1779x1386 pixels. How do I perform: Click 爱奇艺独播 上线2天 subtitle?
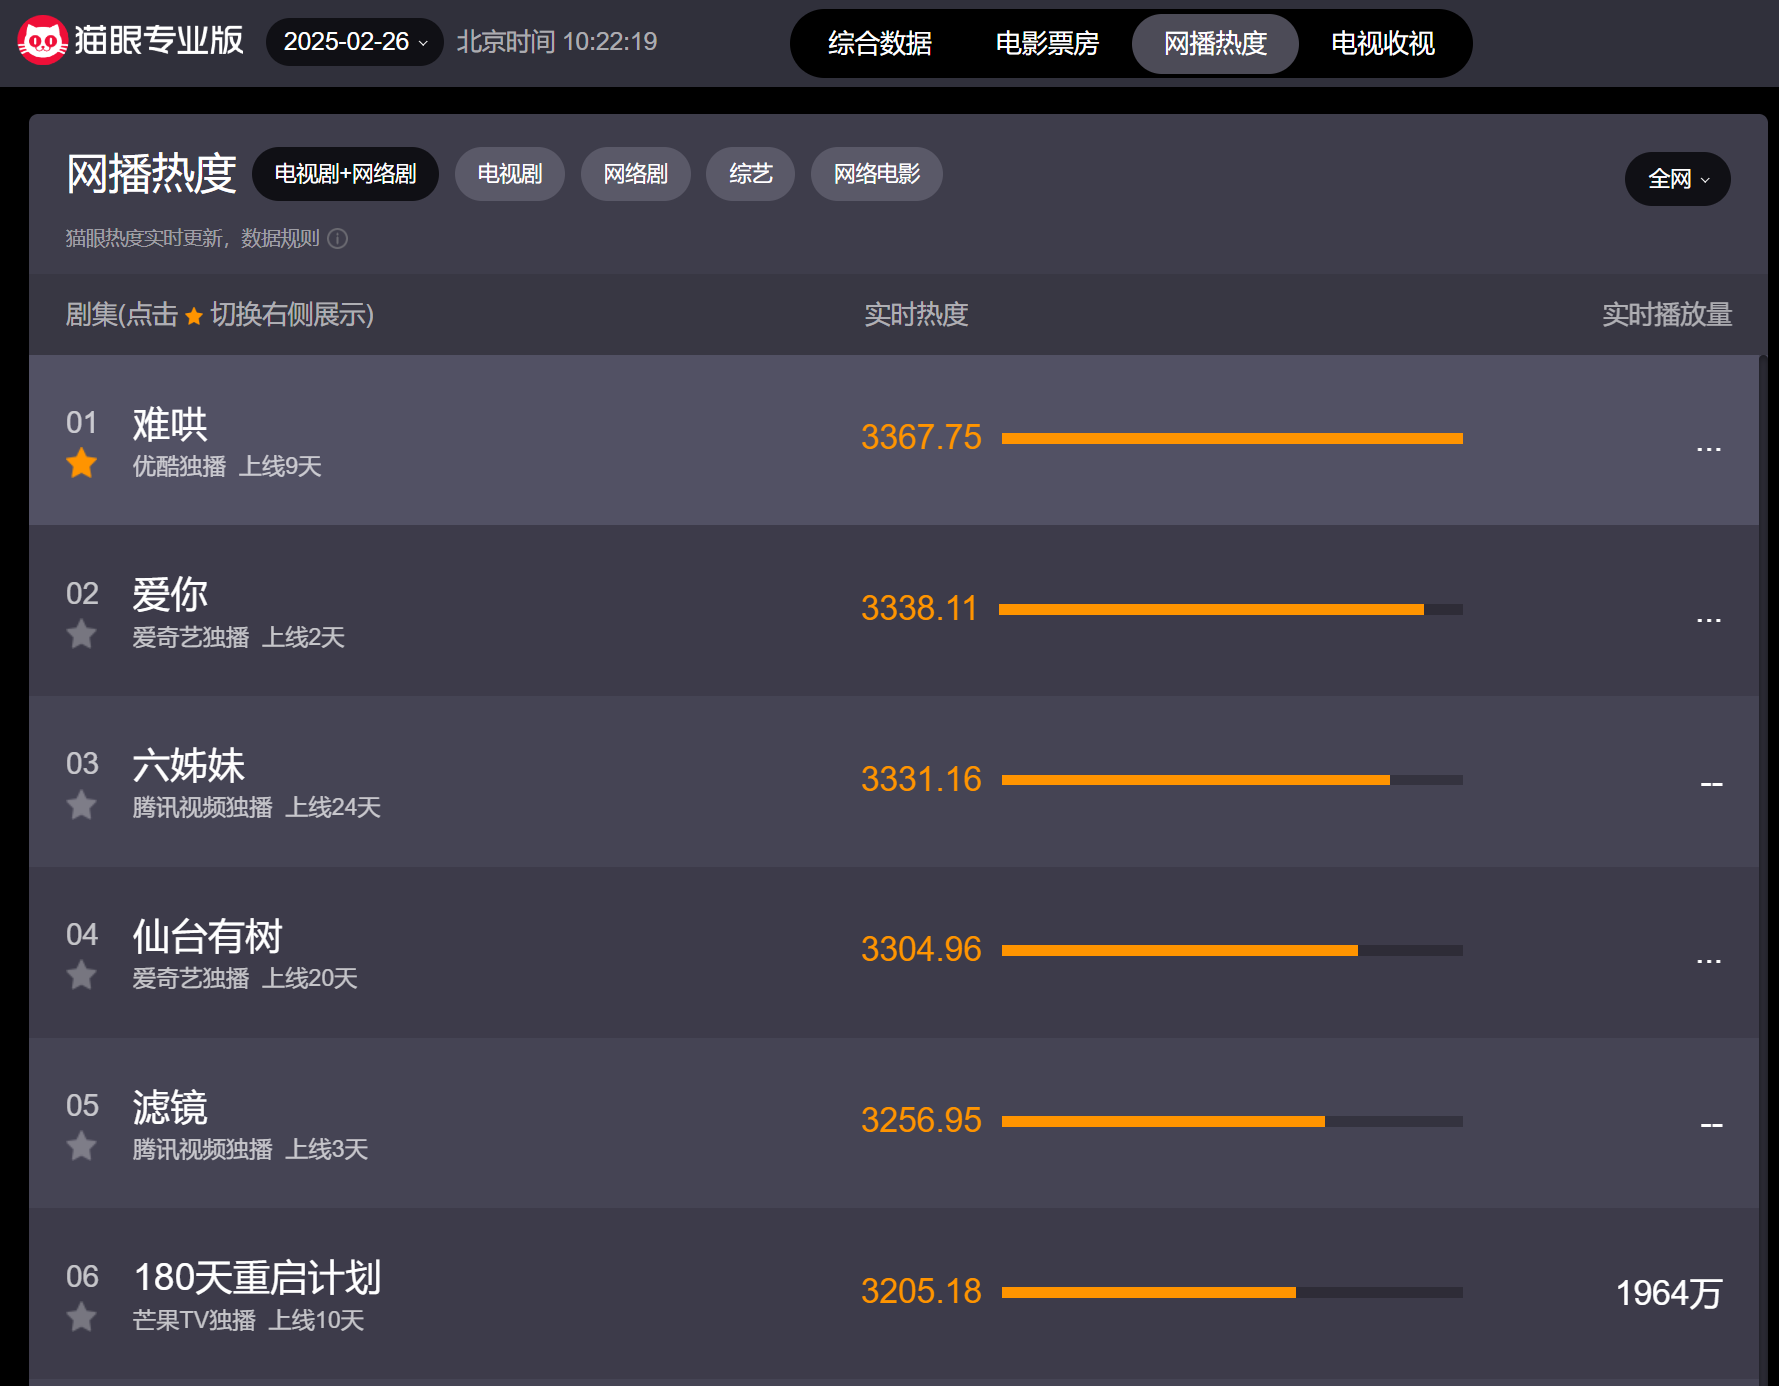(x=238, y=637)
